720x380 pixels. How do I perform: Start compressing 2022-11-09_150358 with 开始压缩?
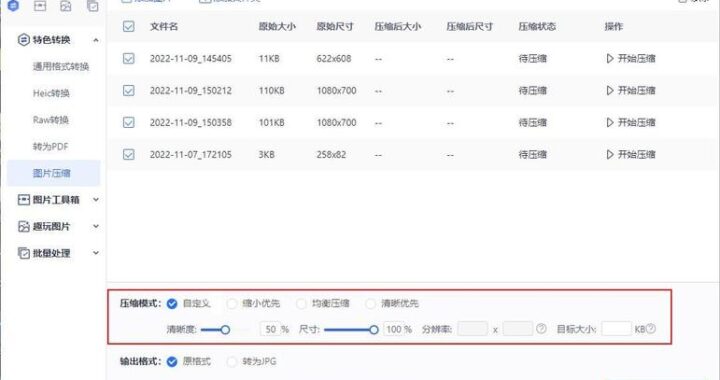631,123
